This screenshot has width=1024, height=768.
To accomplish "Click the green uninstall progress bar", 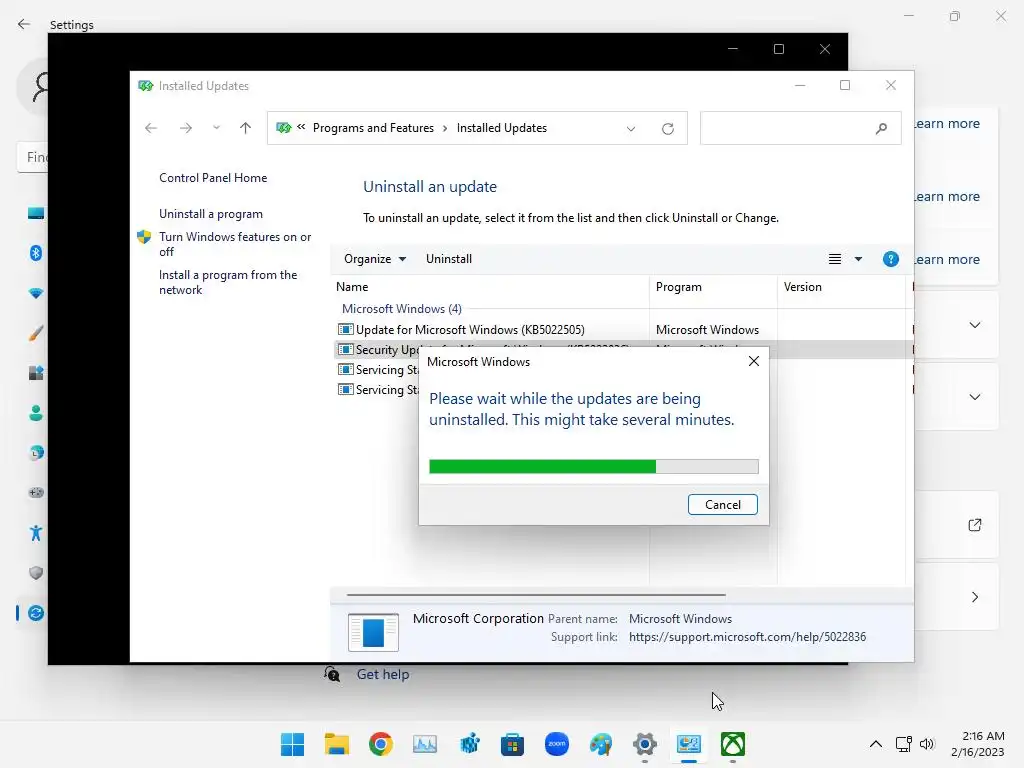I will tap(594, 466).
